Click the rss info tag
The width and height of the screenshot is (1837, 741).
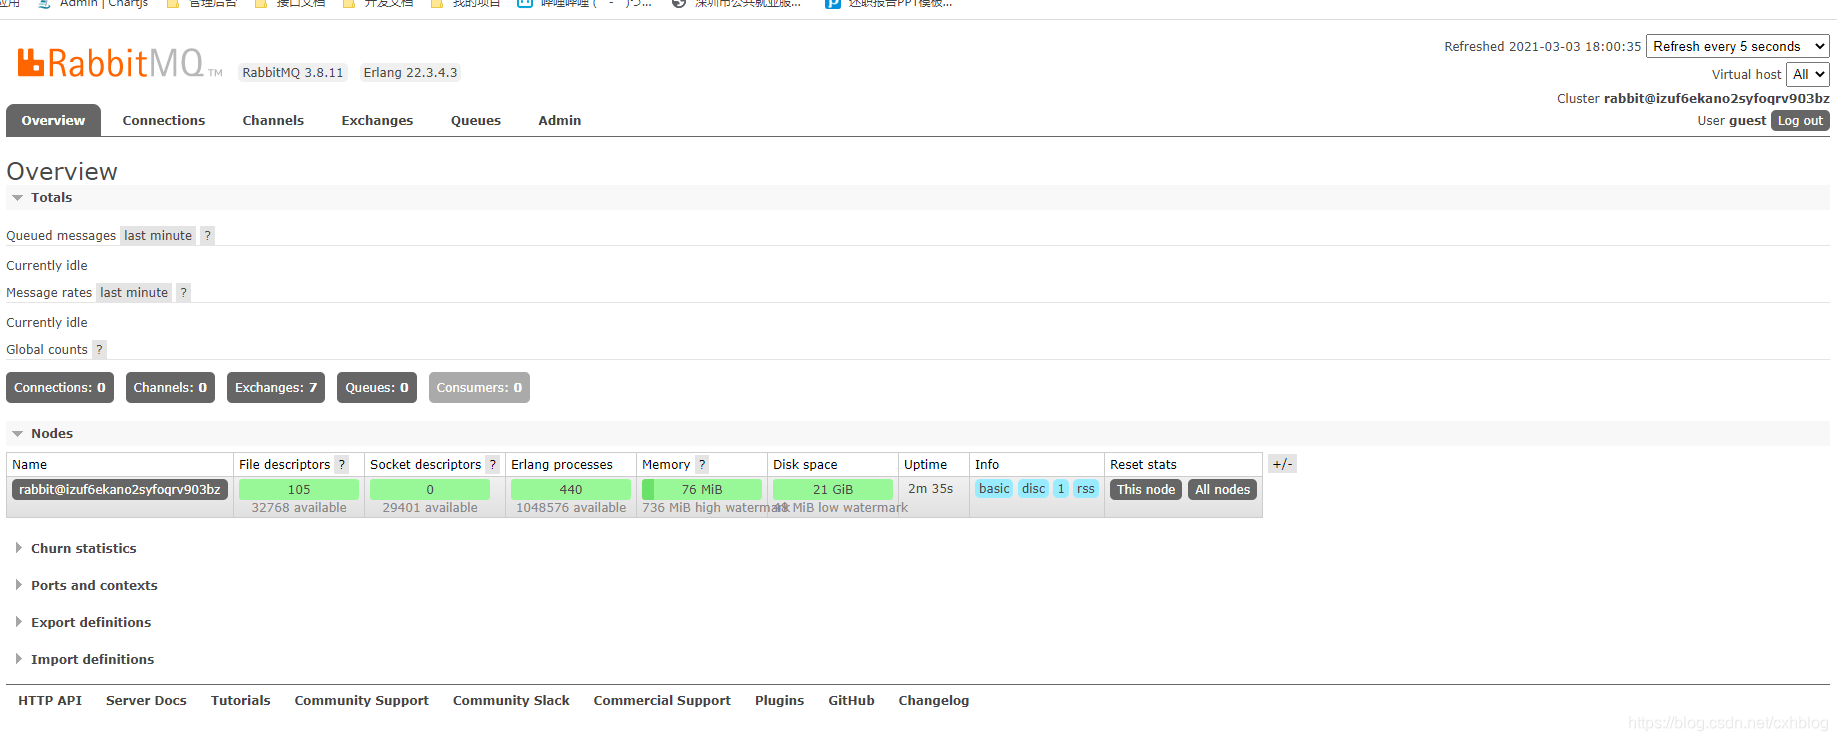pyautogui.click(x=1086, y=489)
